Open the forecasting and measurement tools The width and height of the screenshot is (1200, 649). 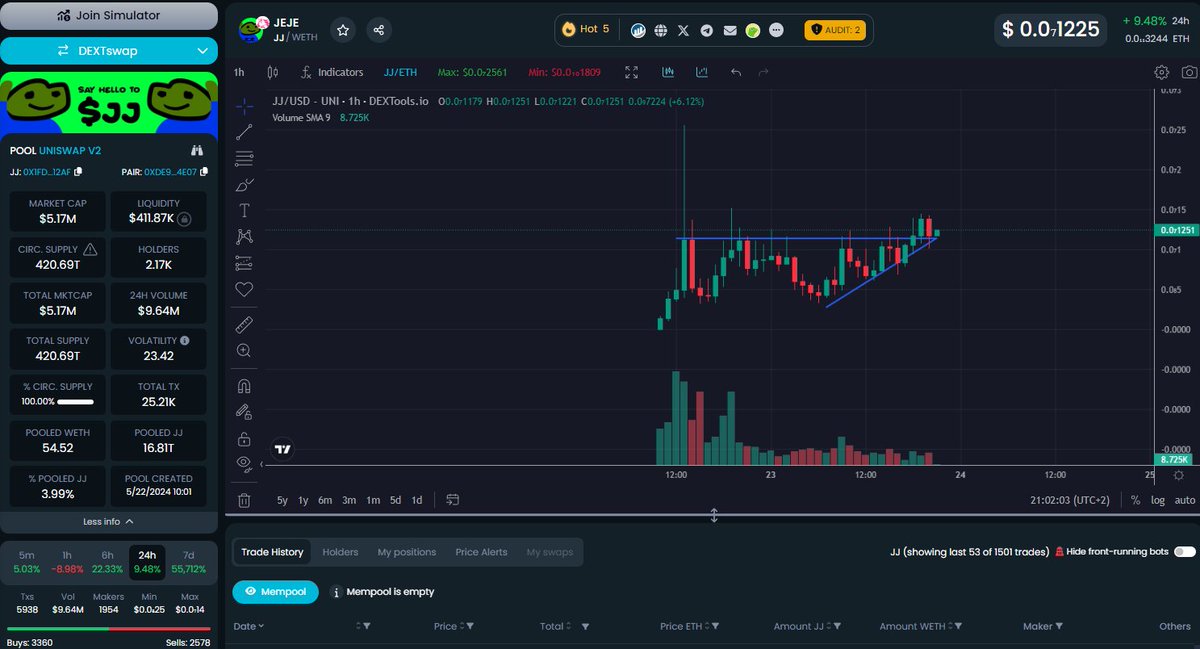click(244, 263)
